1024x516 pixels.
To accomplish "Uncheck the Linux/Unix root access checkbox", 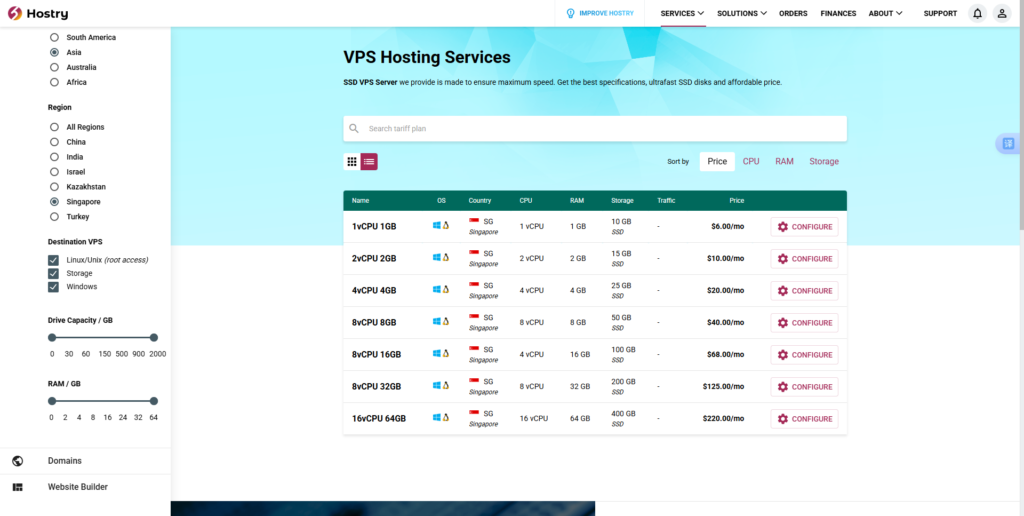I will click(x=54, y=260).
